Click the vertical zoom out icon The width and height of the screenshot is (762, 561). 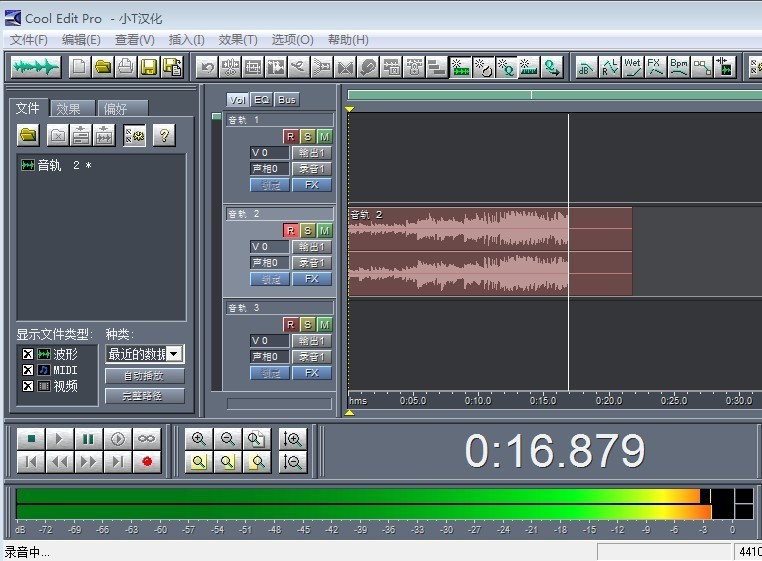tap(293, 461)
